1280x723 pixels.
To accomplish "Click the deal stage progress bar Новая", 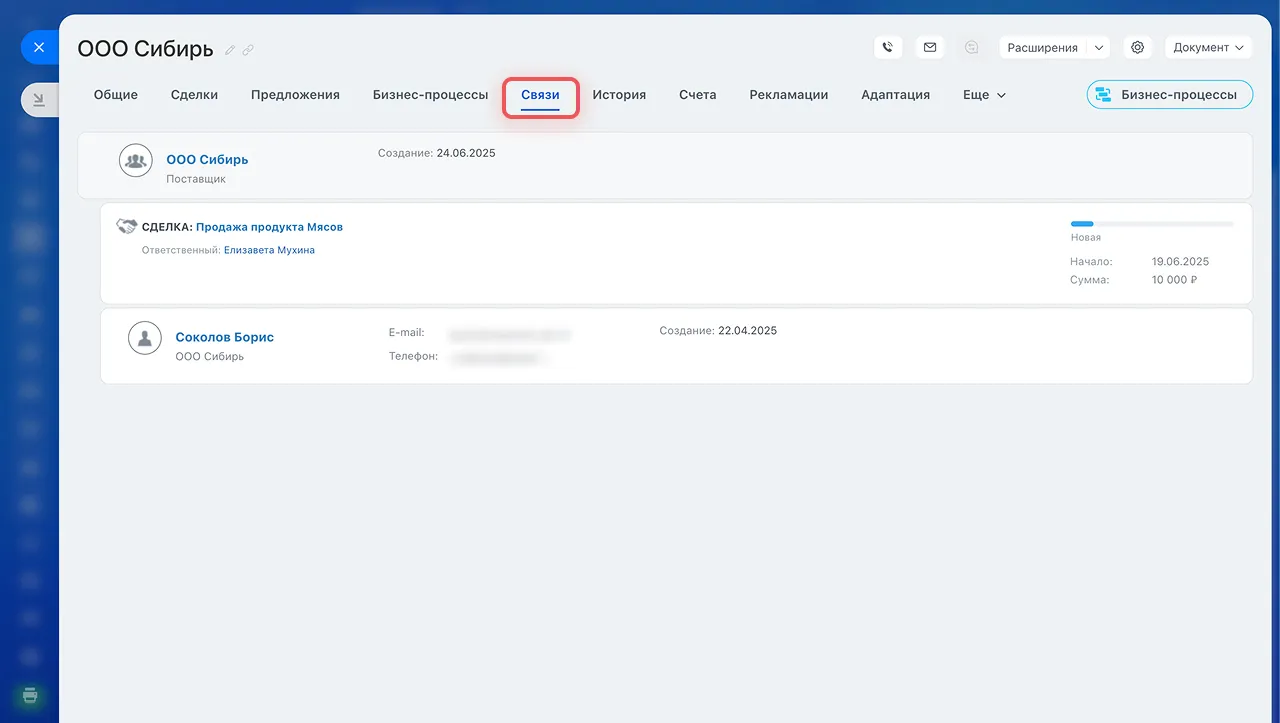I will [1152, 224].
